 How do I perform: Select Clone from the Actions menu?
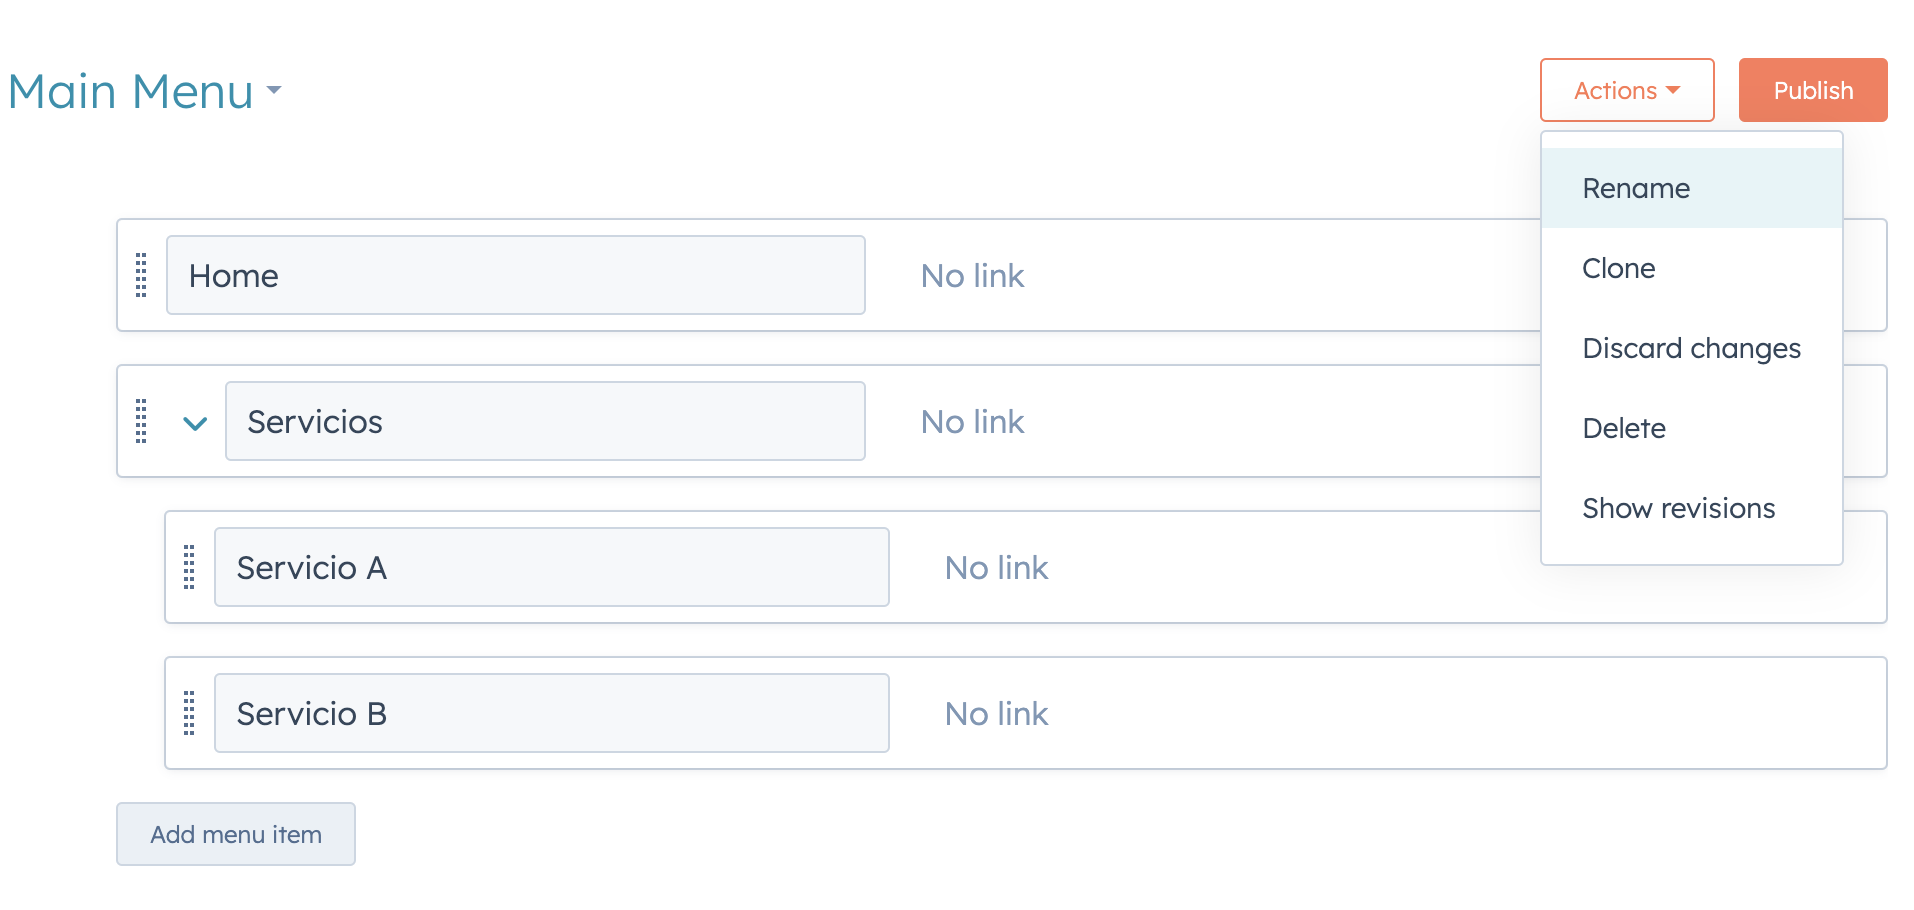point(1618,268)
